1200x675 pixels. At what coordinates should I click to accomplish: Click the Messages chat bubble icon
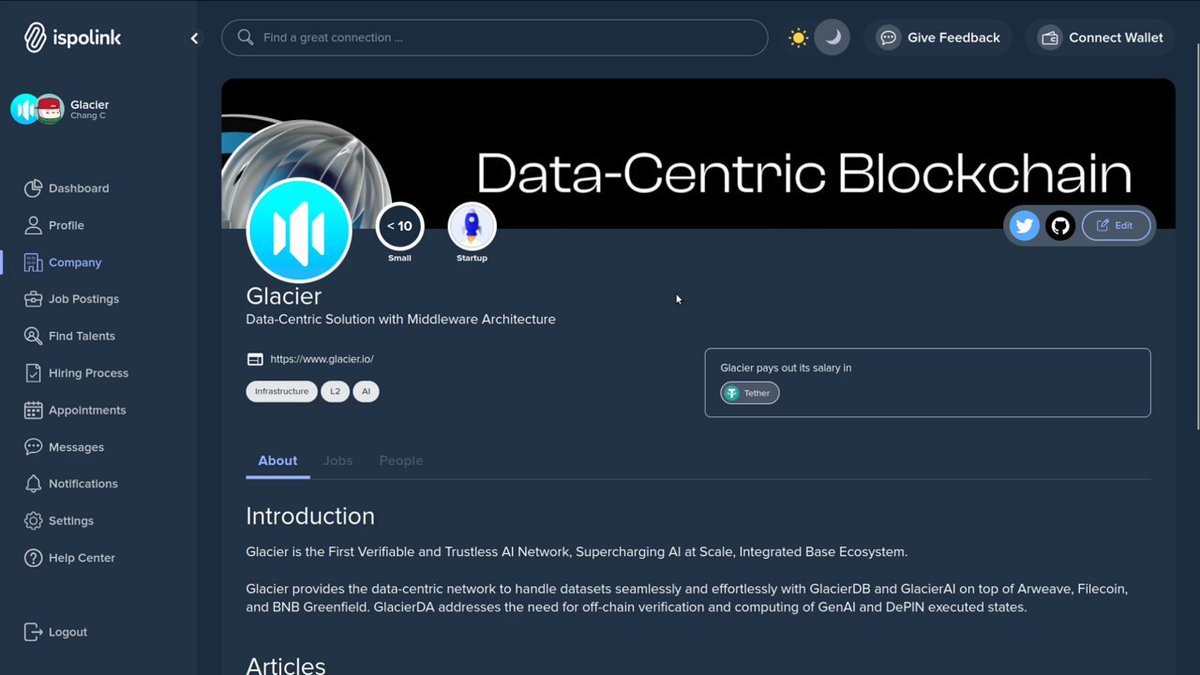(x=33, y=447)
